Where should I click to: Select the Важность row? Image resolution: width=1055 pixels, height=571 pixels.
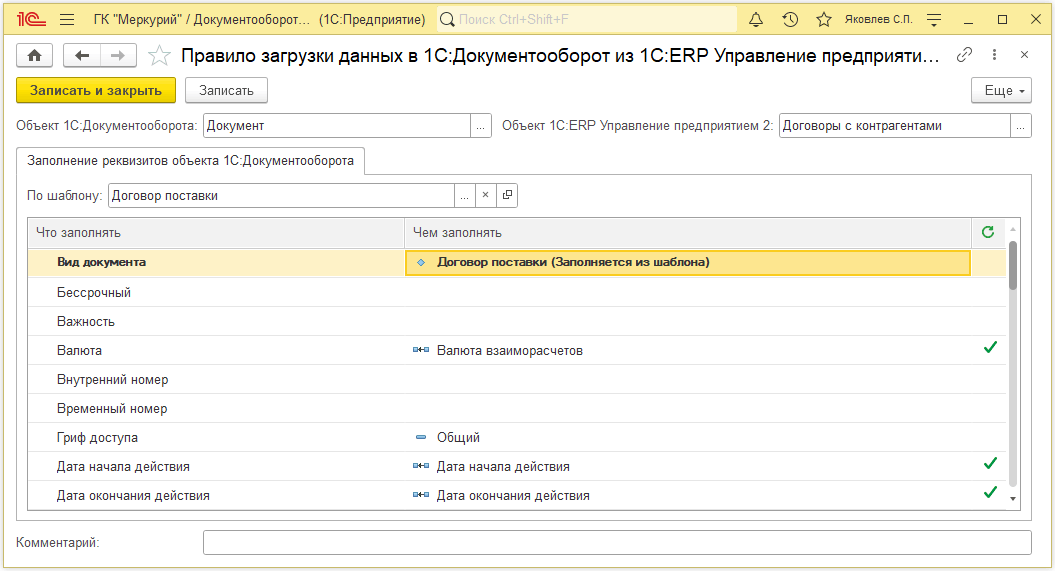point(517,321)
